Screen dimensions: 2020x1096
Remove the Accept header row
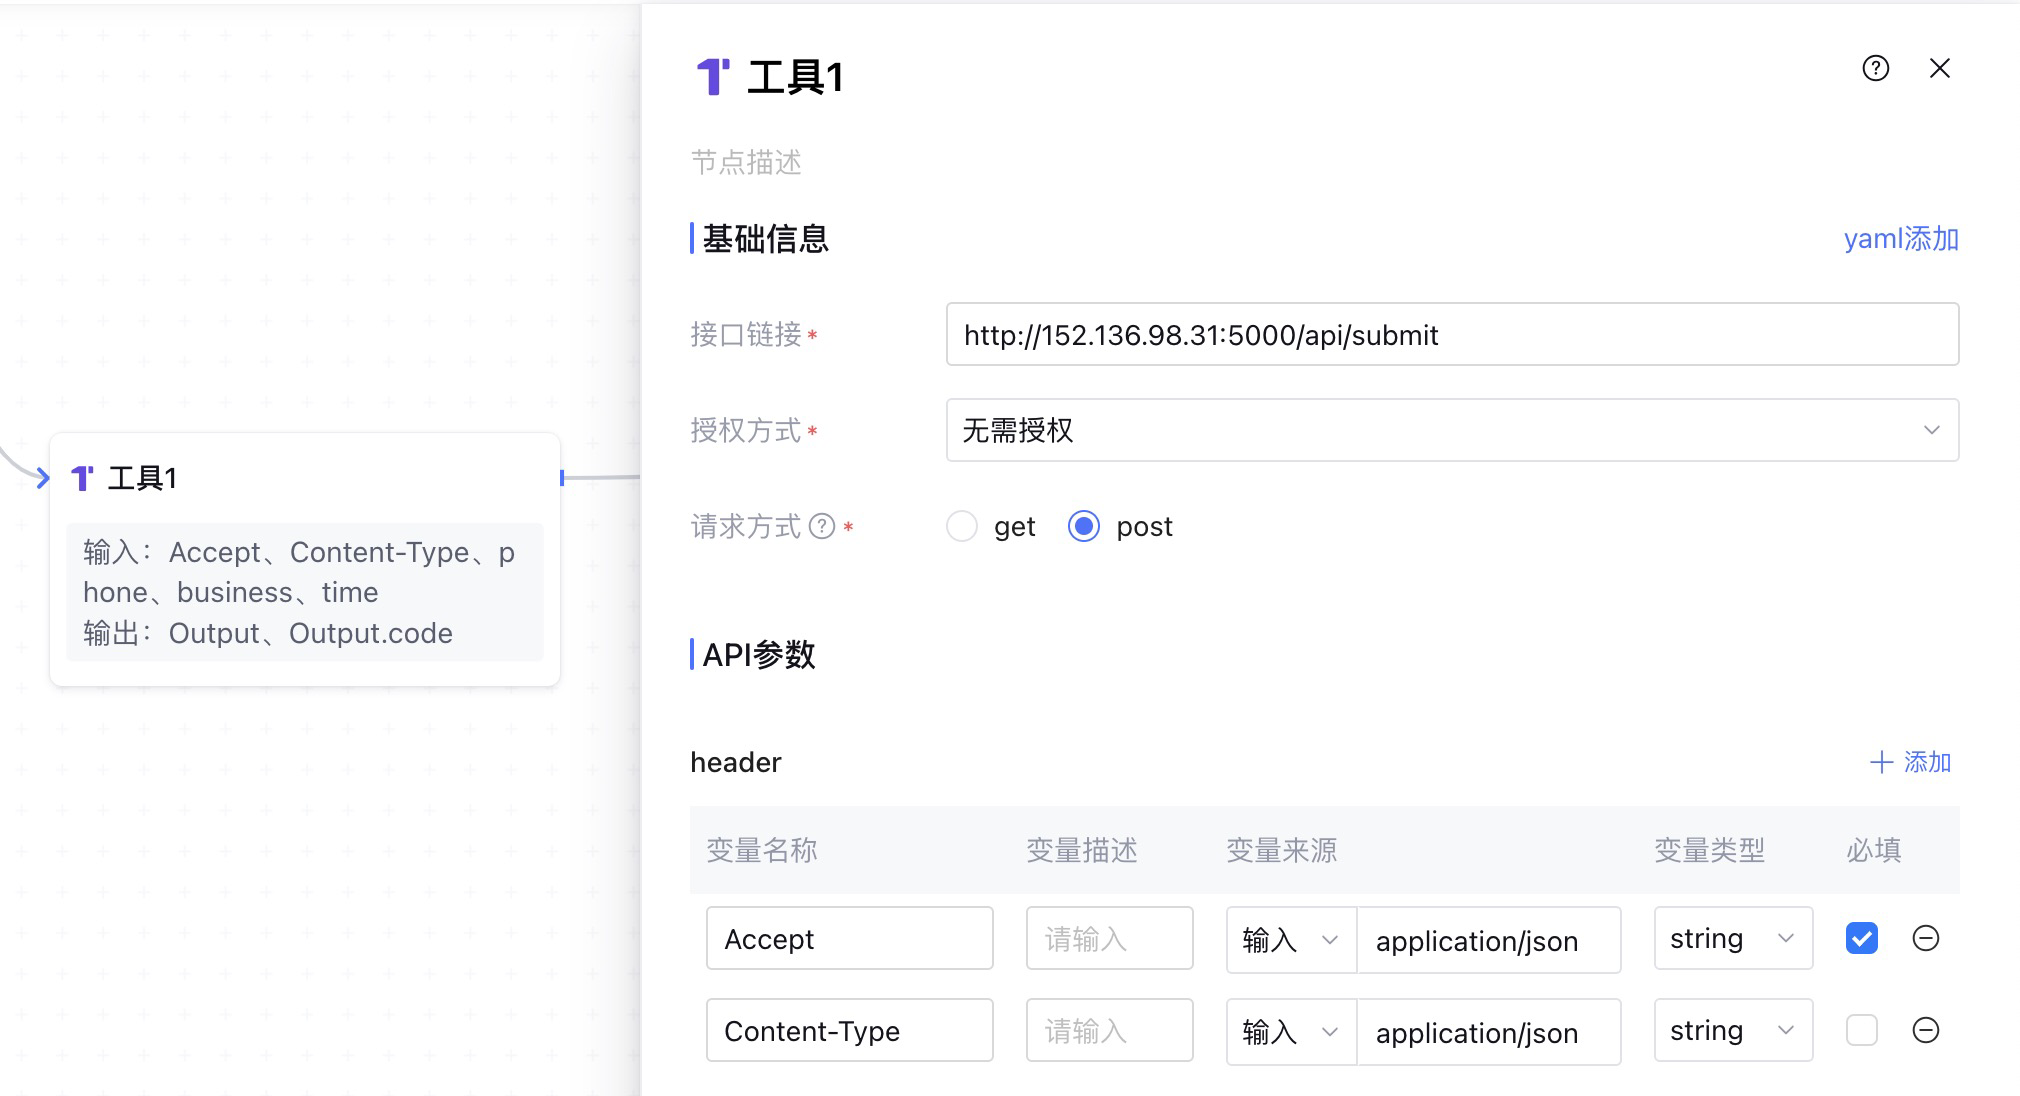1925,938
